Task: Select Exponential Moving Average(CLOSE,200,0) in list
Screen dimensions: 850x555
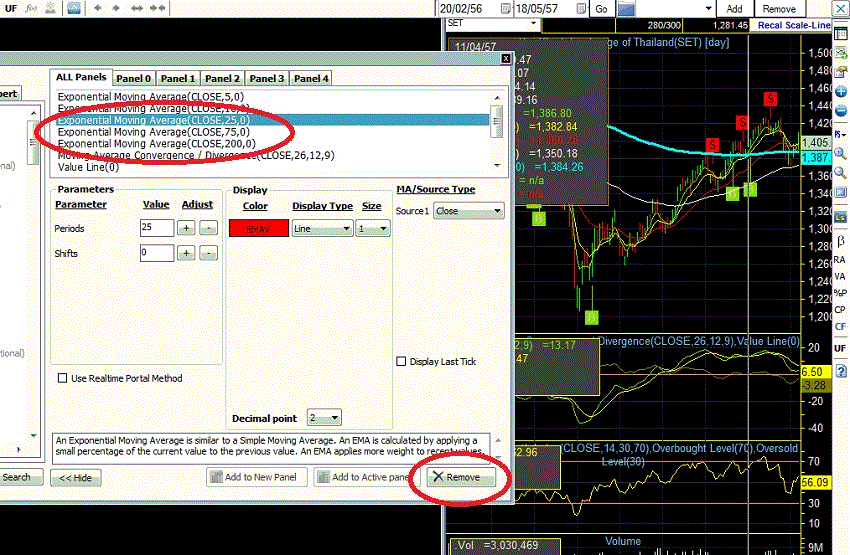Action: click(x=273, y=144)
